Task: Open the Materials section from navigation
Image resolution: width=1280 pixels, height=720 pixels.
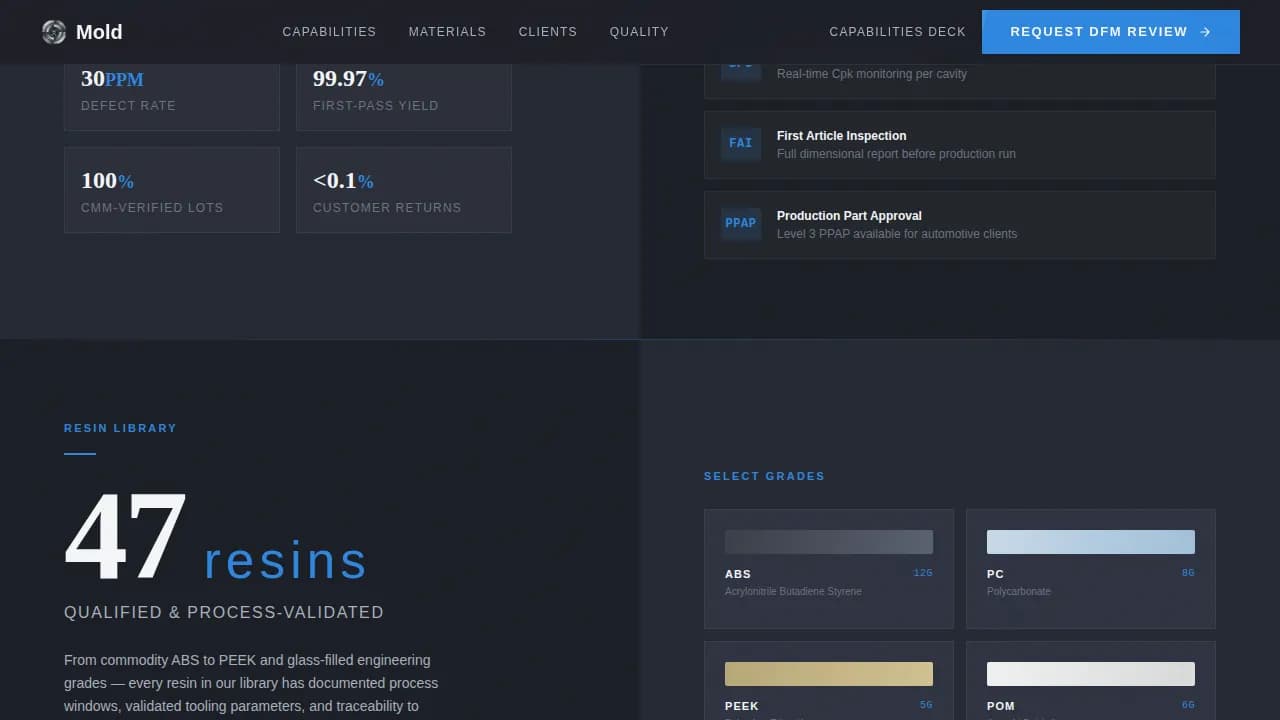Action: tap(447, 31)
